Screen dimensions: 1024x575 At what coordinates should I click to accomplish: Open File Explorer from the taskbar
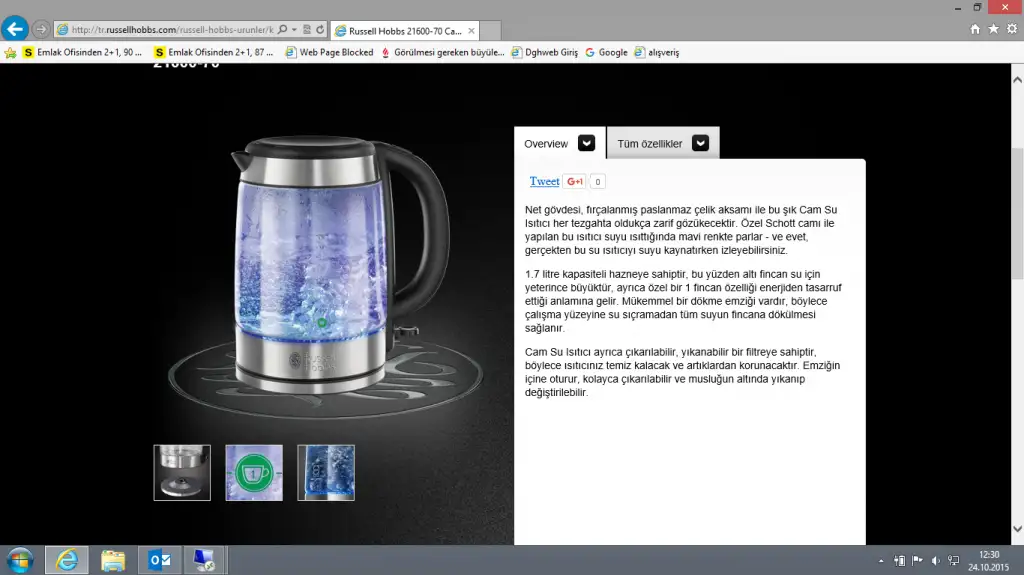(x=112, y=560)
